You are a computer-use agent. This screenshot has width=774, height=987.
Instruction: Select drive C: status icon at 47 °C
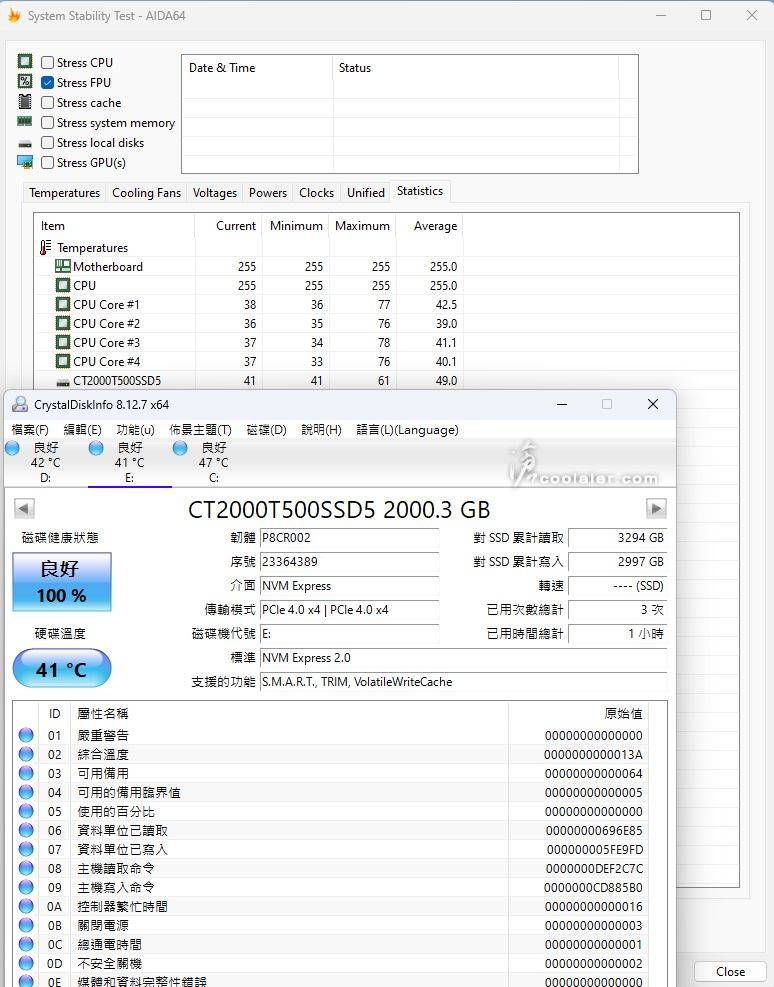coord(181,449)
